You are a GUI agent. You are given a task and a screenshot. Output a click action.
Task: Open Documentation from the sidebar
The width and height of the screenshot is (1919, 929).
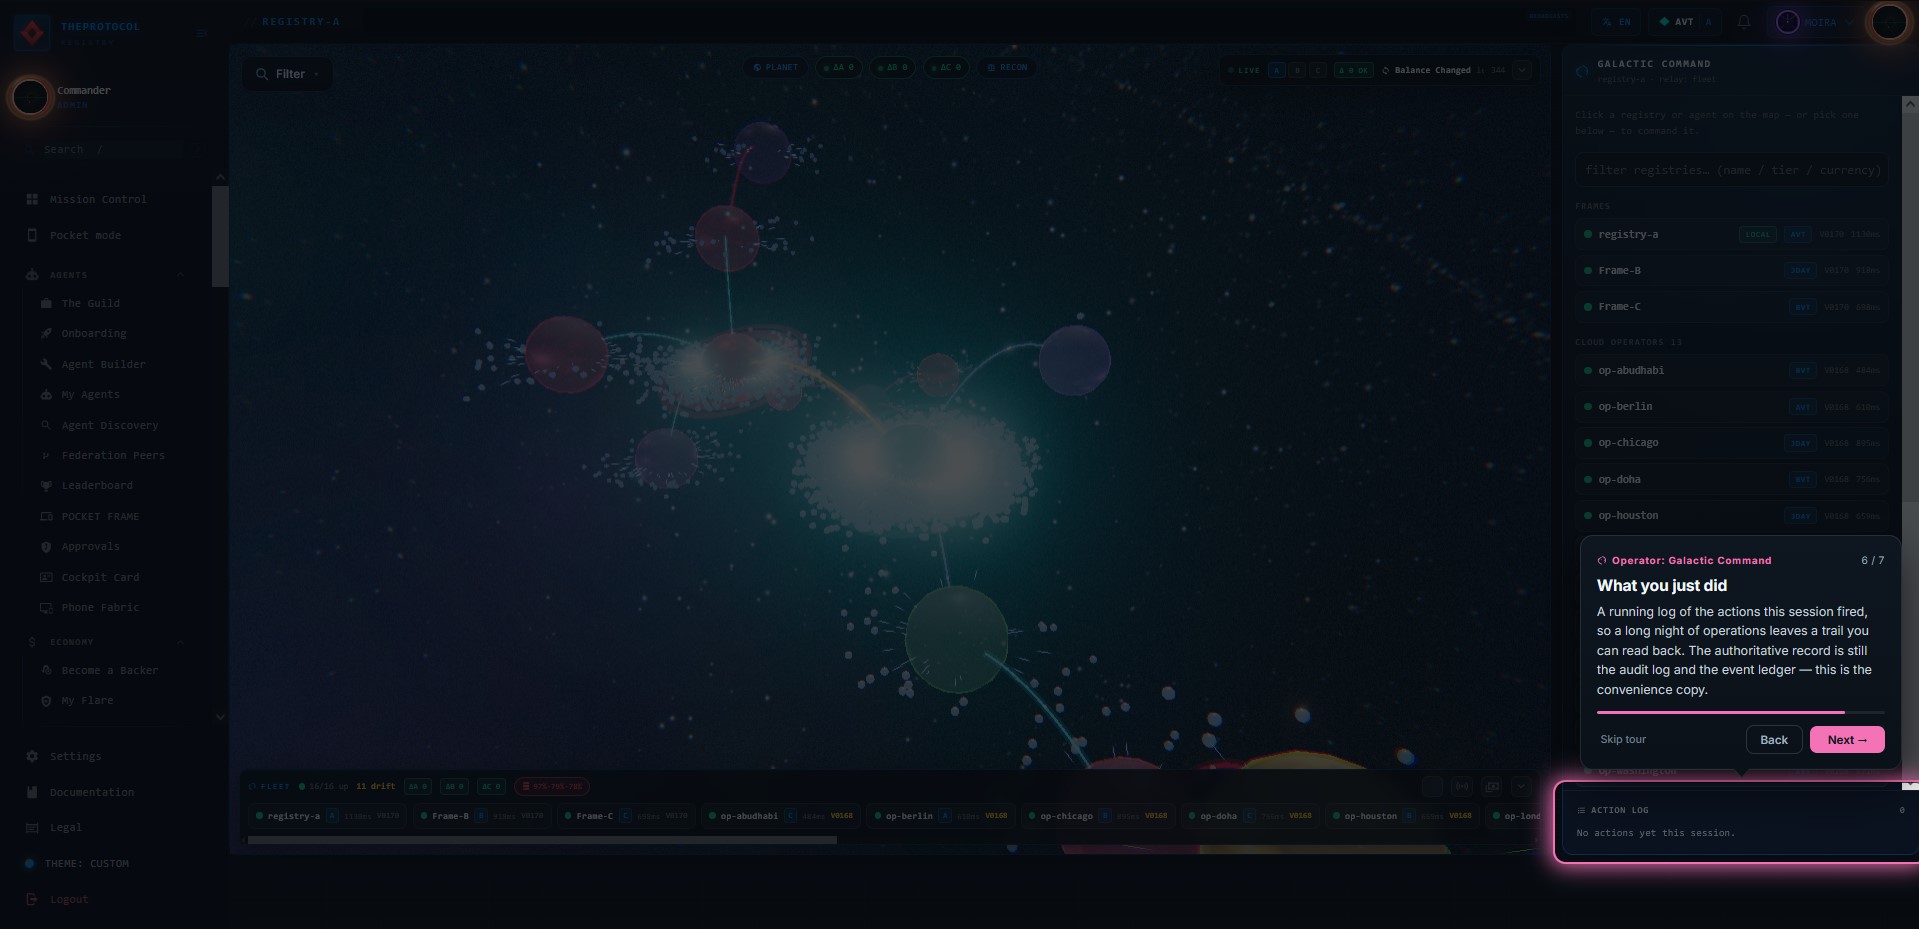tap(92, 792)
